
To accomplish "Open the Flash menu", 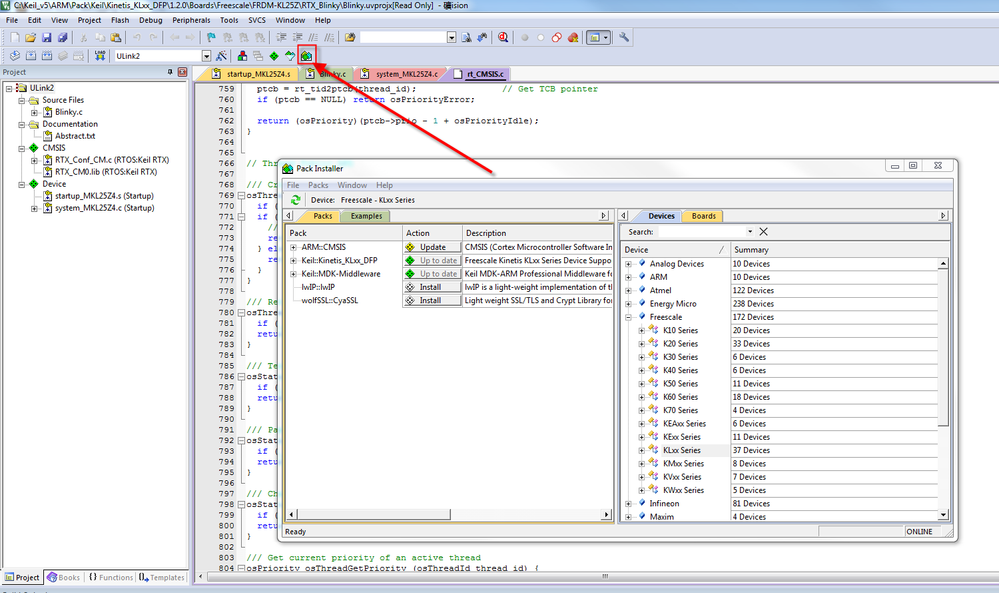I will (x=120, y=20).
